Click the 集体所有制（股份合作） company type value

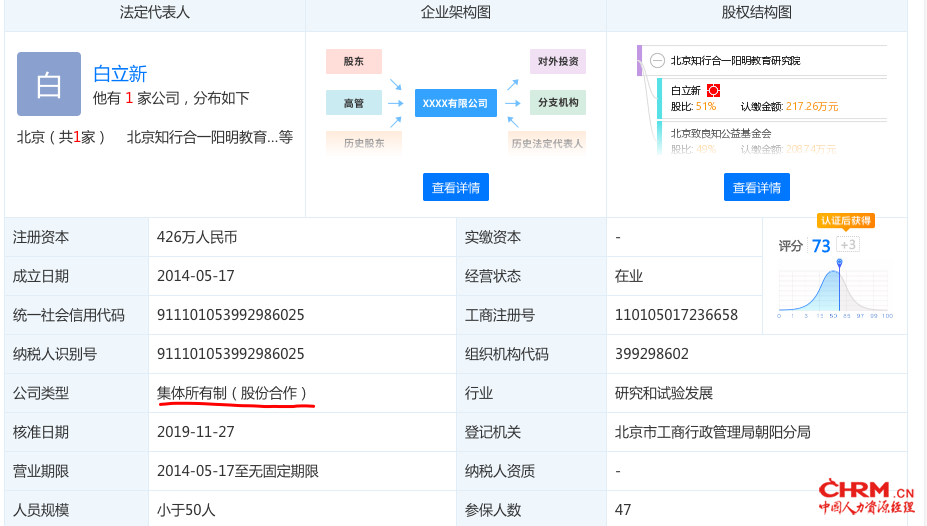click(232, 393)
